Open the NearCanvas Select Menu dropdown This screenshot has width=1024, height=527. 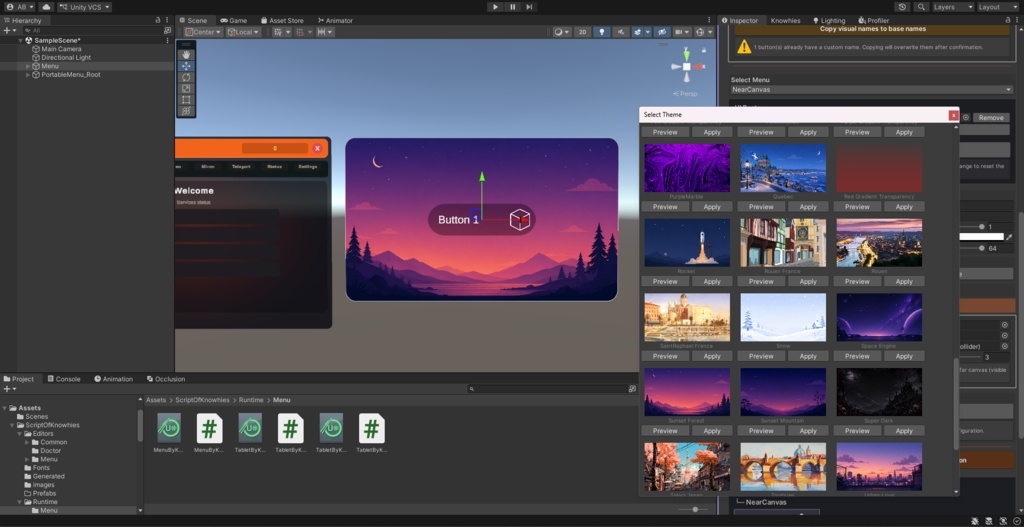(x=872, y=89)
